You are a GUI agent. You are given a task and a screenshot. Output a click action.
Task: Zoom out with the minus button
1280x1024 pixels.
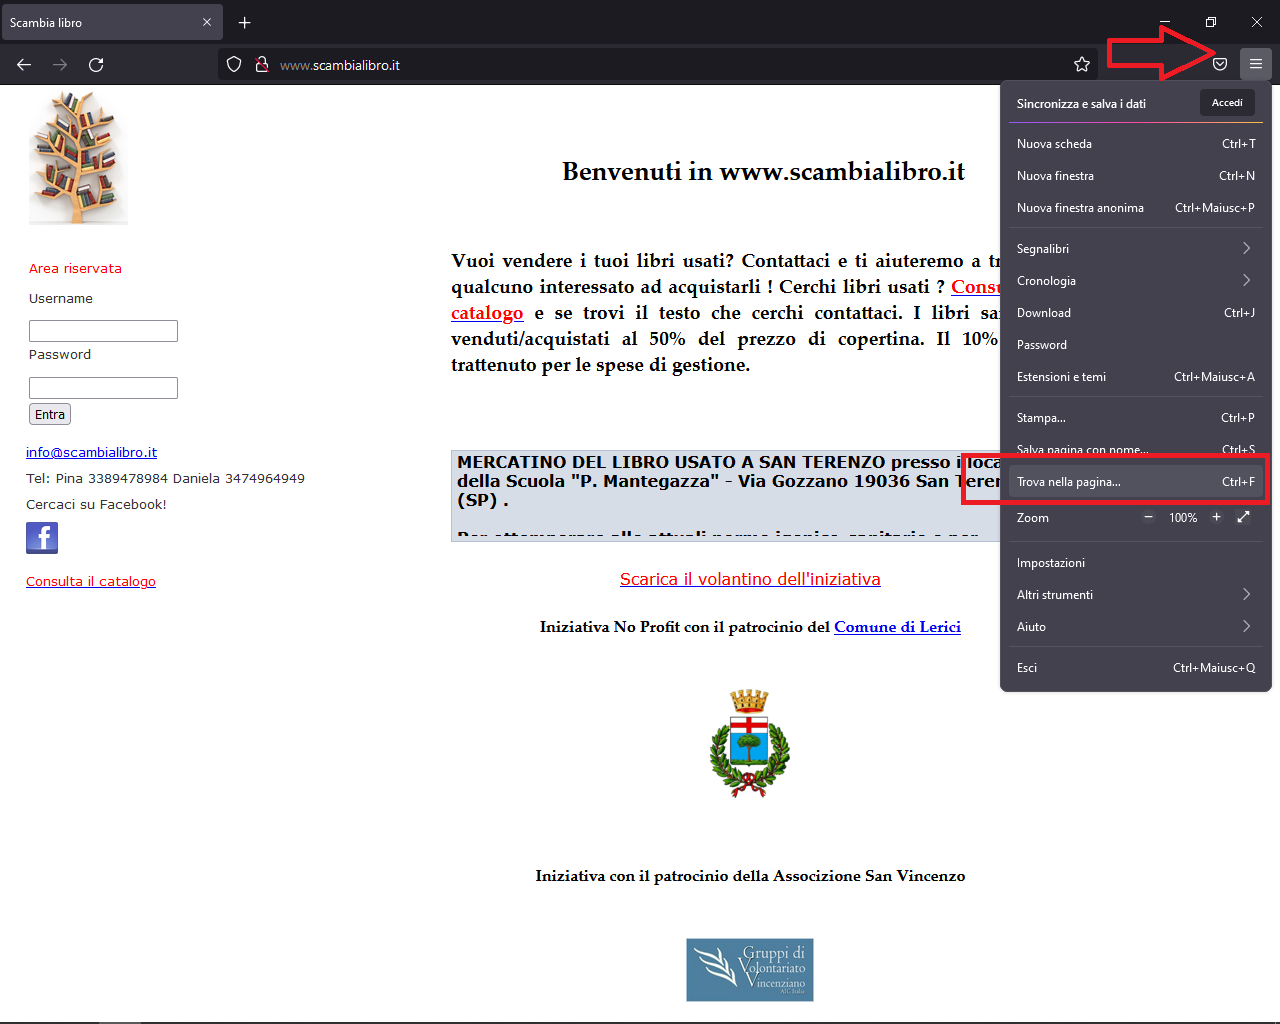[1148, 517]
